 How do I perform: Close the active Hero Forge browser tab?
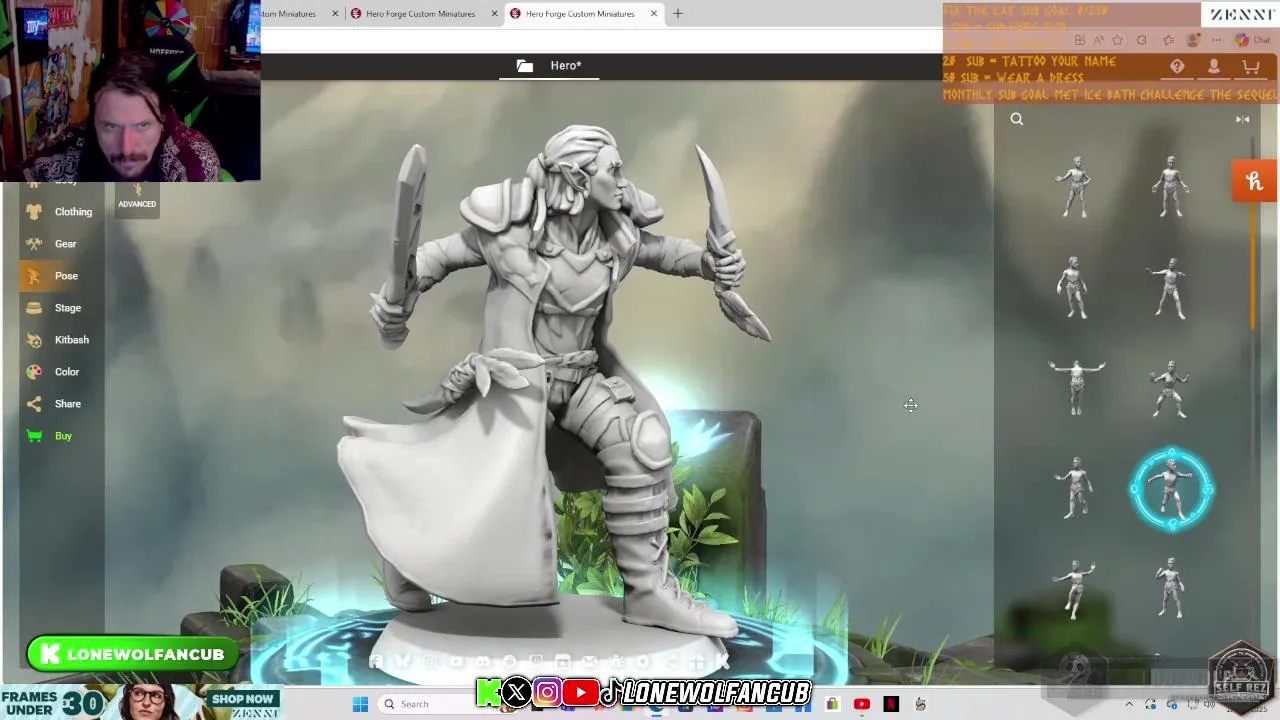pyautogui.click(x=654, y=14)
